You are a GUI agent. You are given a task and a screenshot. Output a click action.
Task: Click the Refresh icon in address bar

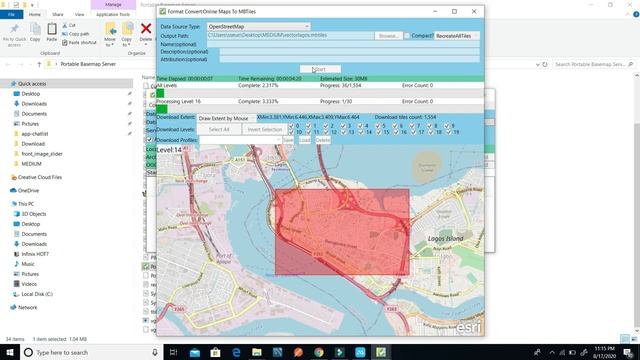(x=544, y=64)
